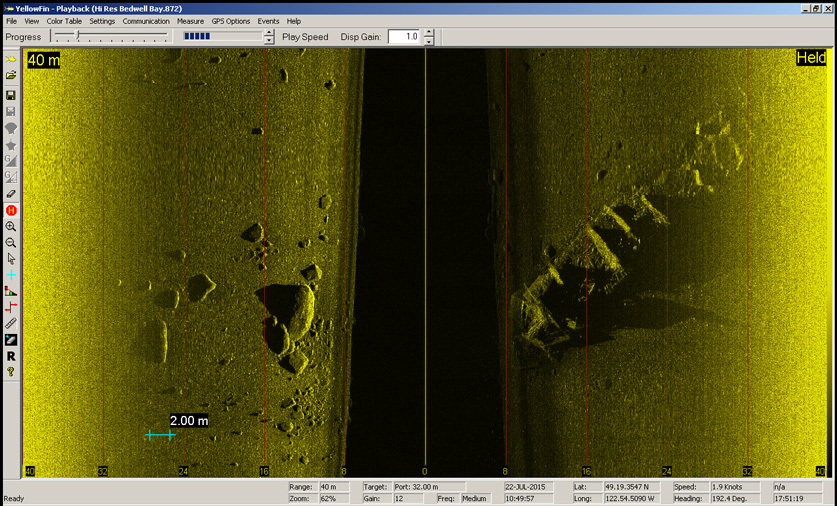Open the Measure menu
Screen dimensions: 837x506
click(x=190, y=21)
